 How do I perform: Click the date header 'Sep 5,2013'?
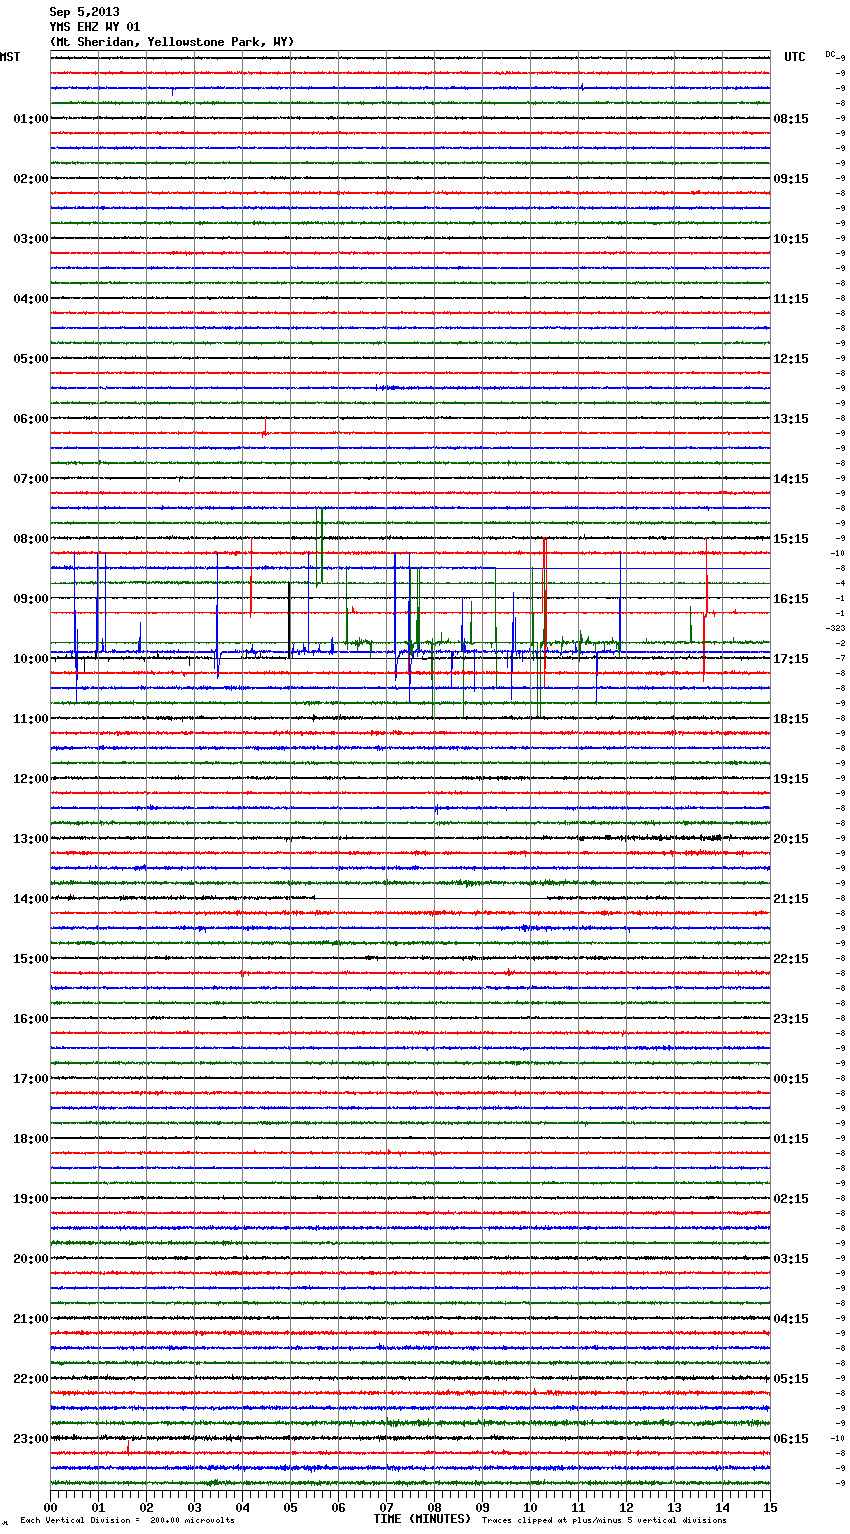point(84,12)
